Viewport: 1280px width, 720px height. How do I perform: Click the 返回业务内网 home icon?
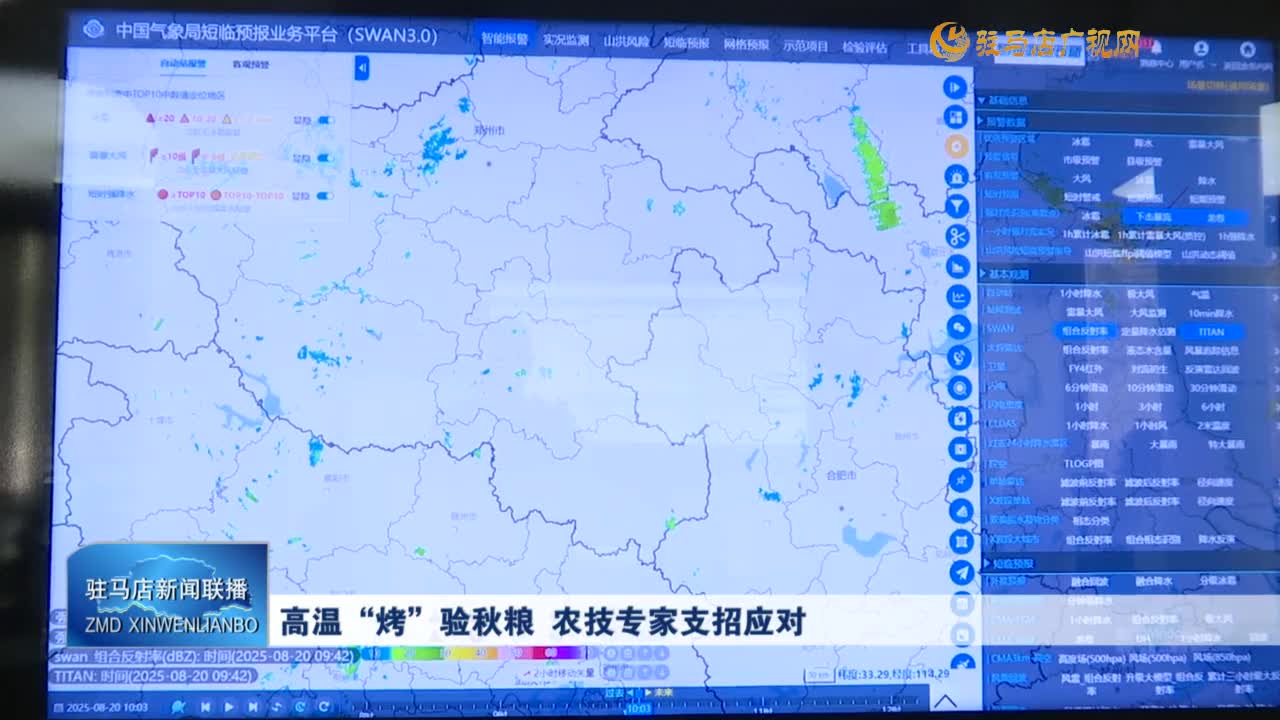pyautogui.click(x=1247, y=48)
